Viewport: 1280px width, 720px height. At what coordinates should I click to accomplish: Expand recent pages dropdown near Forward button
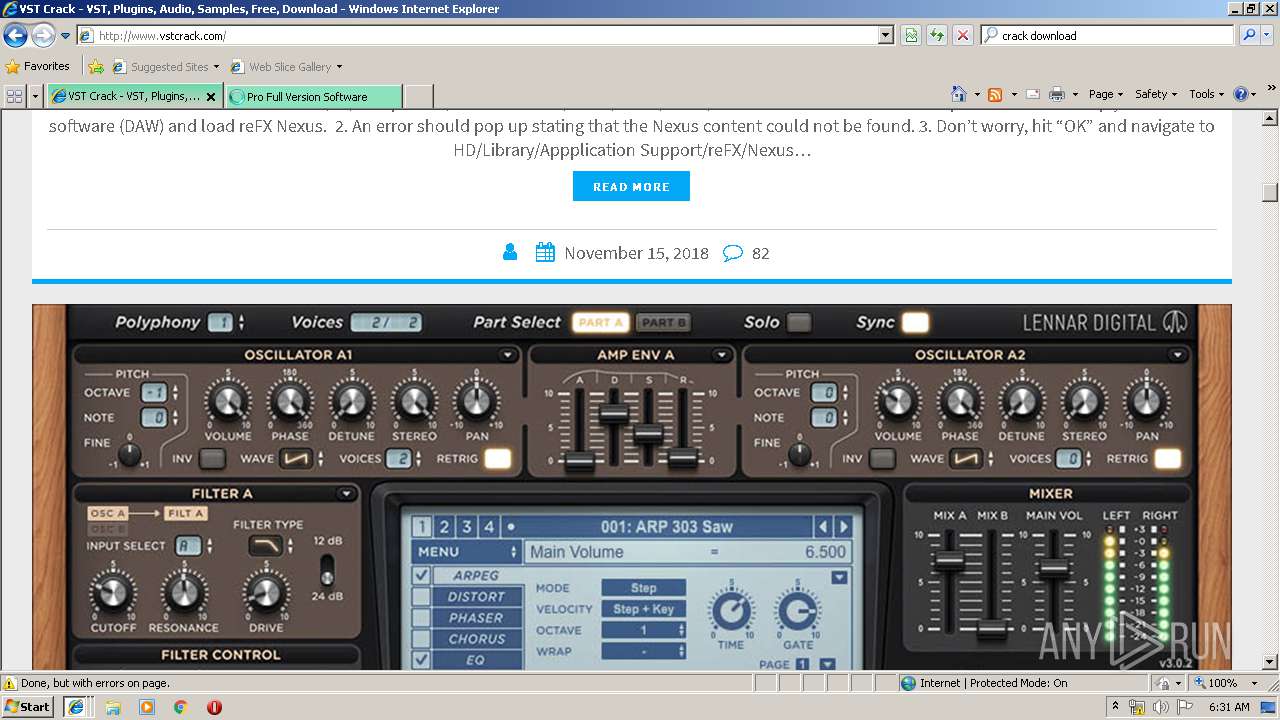tap(65, 36)
